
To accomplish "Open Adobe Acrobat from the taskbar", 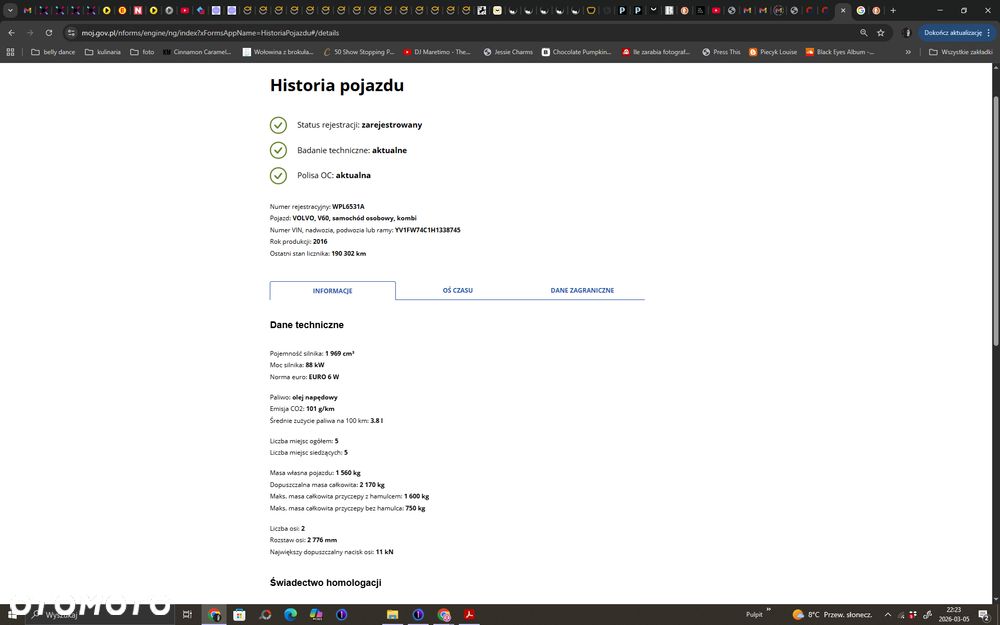I will (x=469, y=615).
